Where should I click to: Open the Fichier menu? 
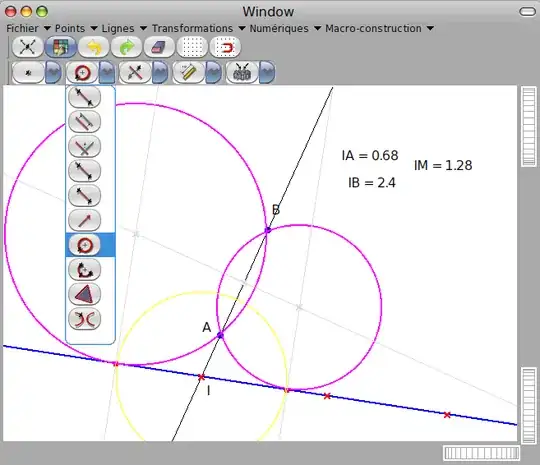click(28, 28)
